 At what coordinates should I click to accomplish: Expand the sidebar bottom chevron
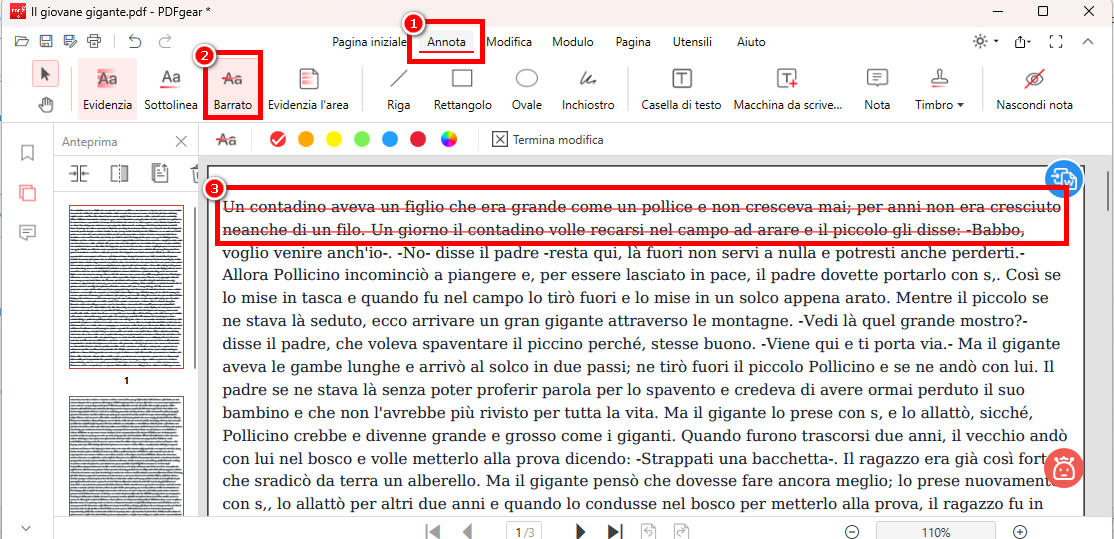pos(27,528)
